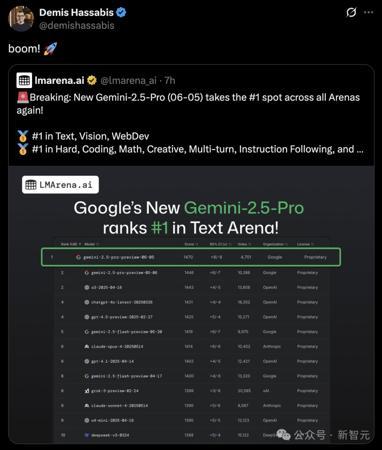
Task: Click the first medal emoji in quoted tweet
Action: pos(23,136)
